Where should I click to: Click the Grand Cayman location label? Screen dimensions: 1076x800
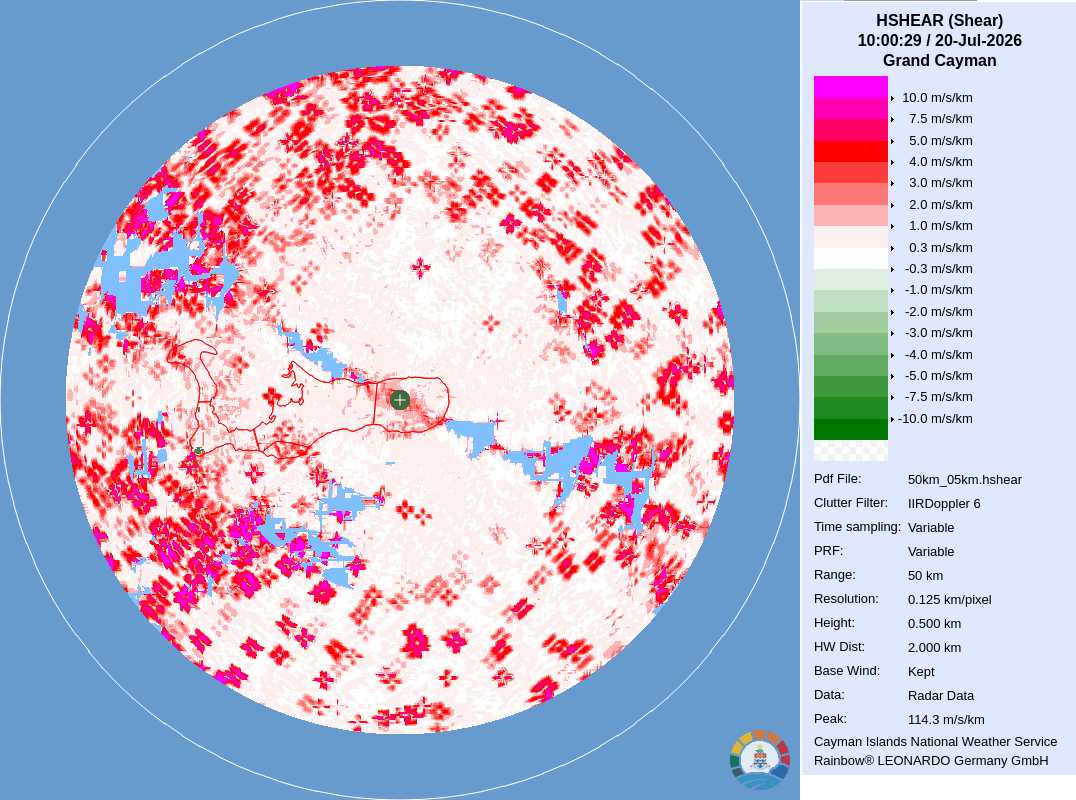tap(939, 60)
